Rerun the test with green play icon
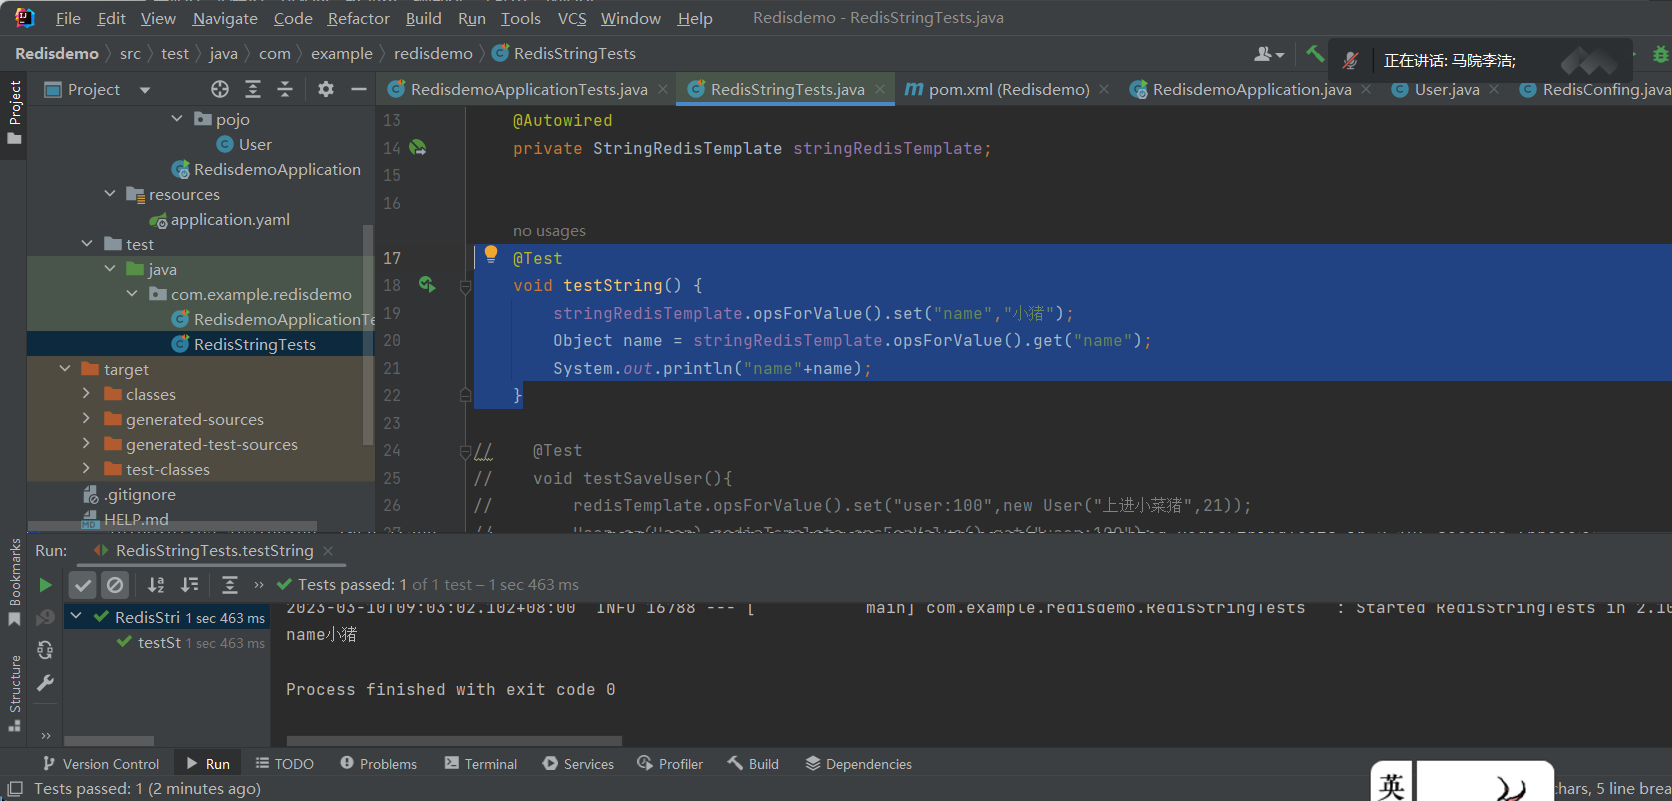The height and width of the screenshot is (801, 1672). tap(45, 585)
